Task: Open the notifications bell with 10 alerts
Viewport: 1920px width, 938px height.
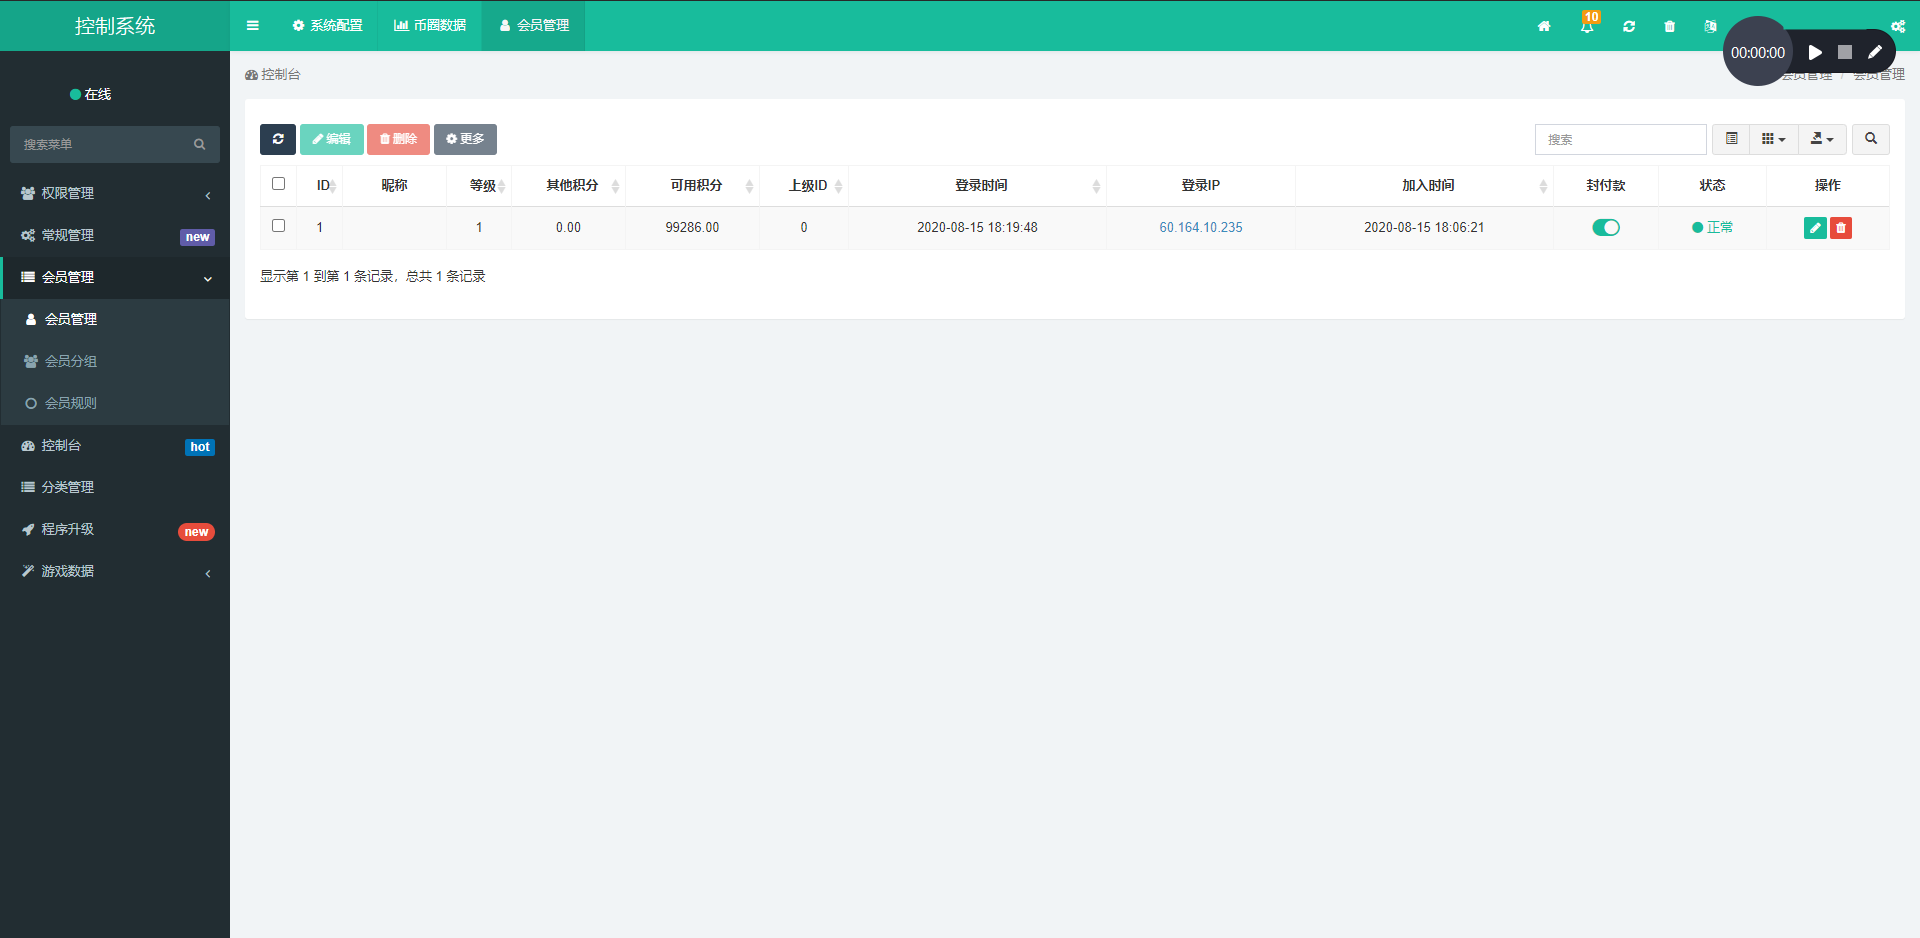Action: coord(1587,27)
